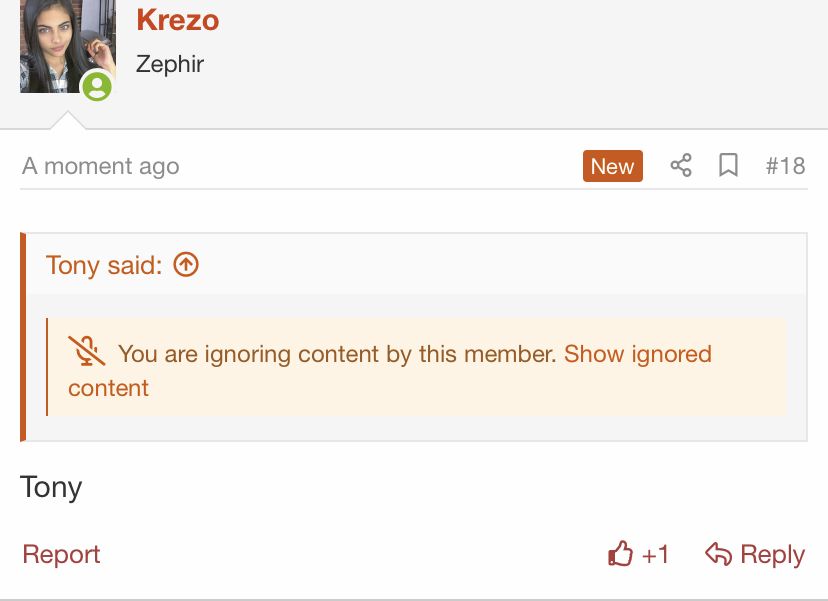828x601 pixels.
Task: Click the +1 like count
Action: (655, 555)
